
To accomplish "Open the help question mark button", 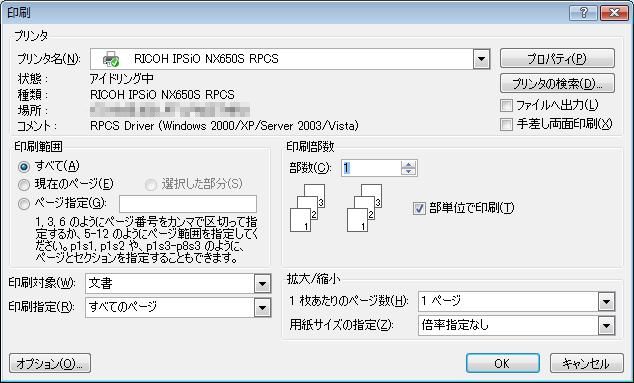I will (x=583, y=13).
